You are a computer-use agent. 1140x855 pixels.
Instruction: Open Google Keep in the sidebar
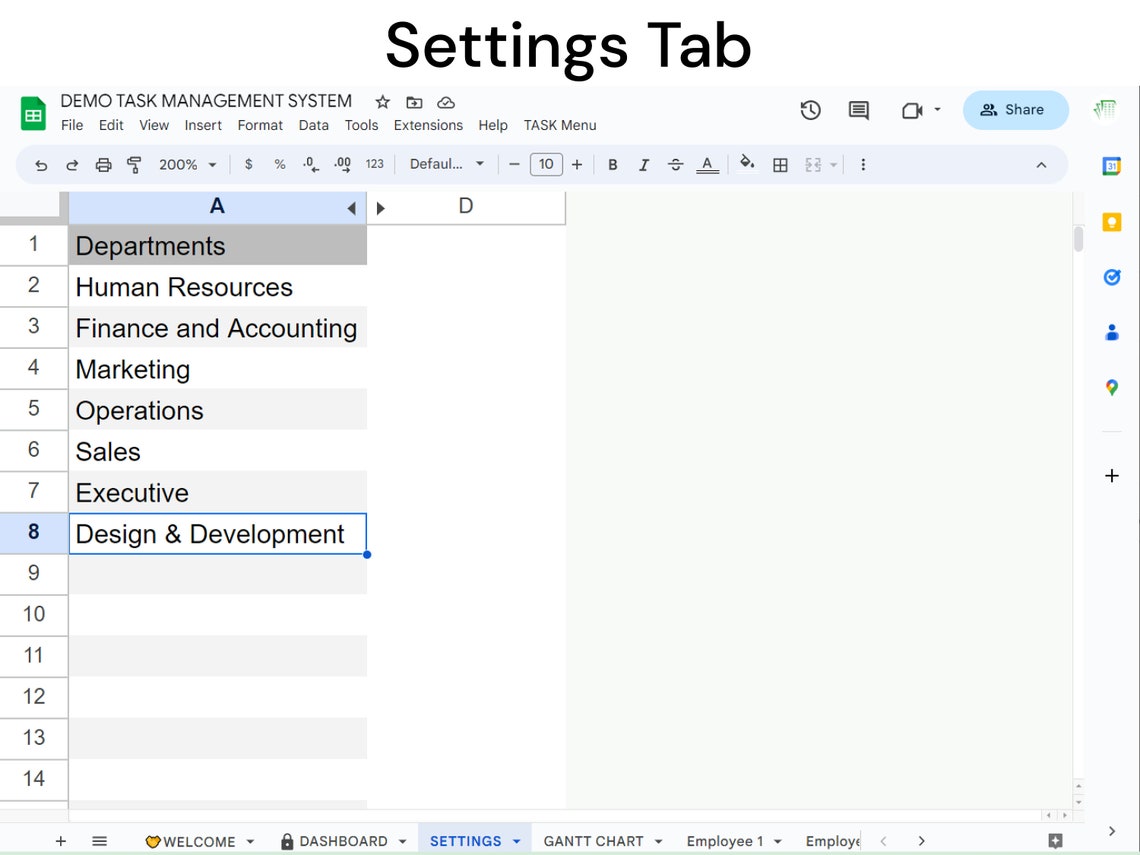point(1112,222)
